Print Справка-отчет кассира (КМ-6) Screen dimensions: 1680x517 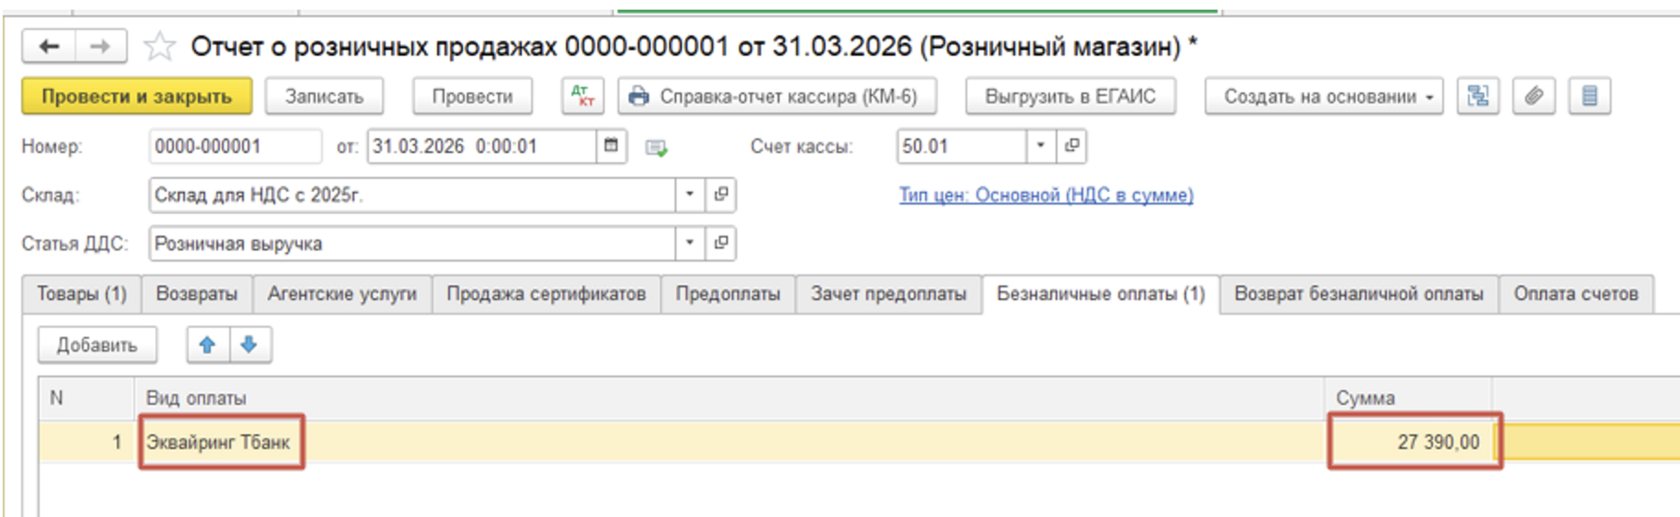coord(777,96)
